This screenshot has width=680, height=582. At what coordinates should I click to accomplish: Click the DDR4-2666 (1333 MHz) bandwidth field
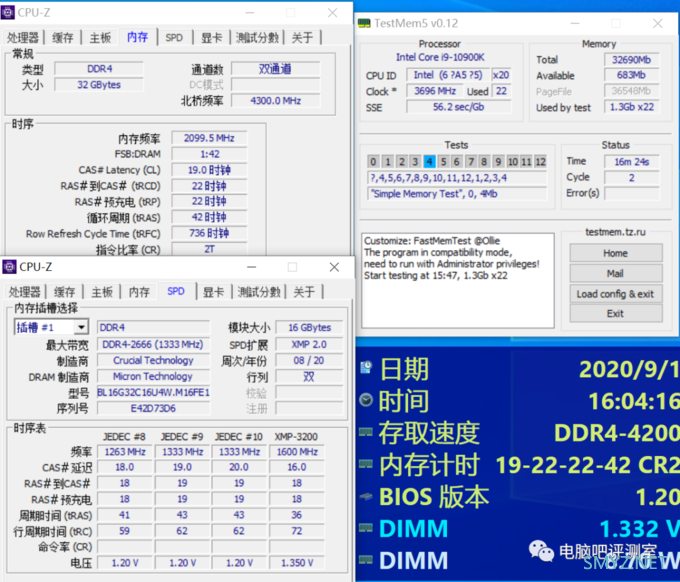(153, 344)
